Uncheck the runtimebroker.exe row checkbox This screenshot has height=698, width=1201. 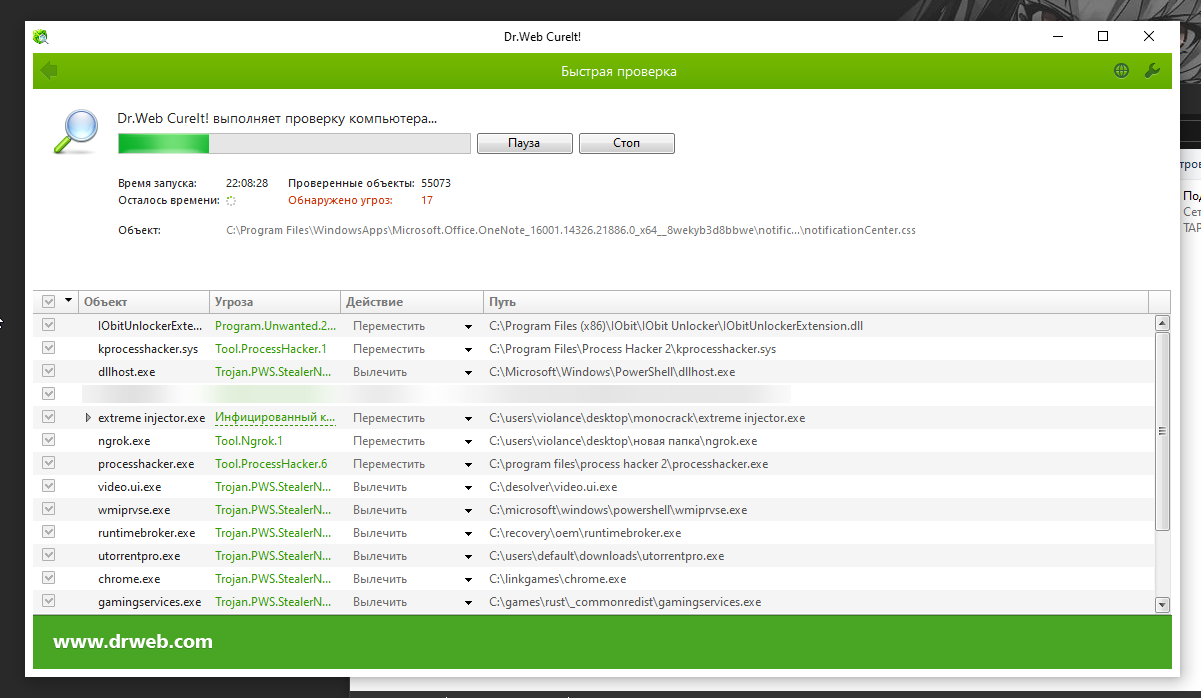[x=48, y=532]
